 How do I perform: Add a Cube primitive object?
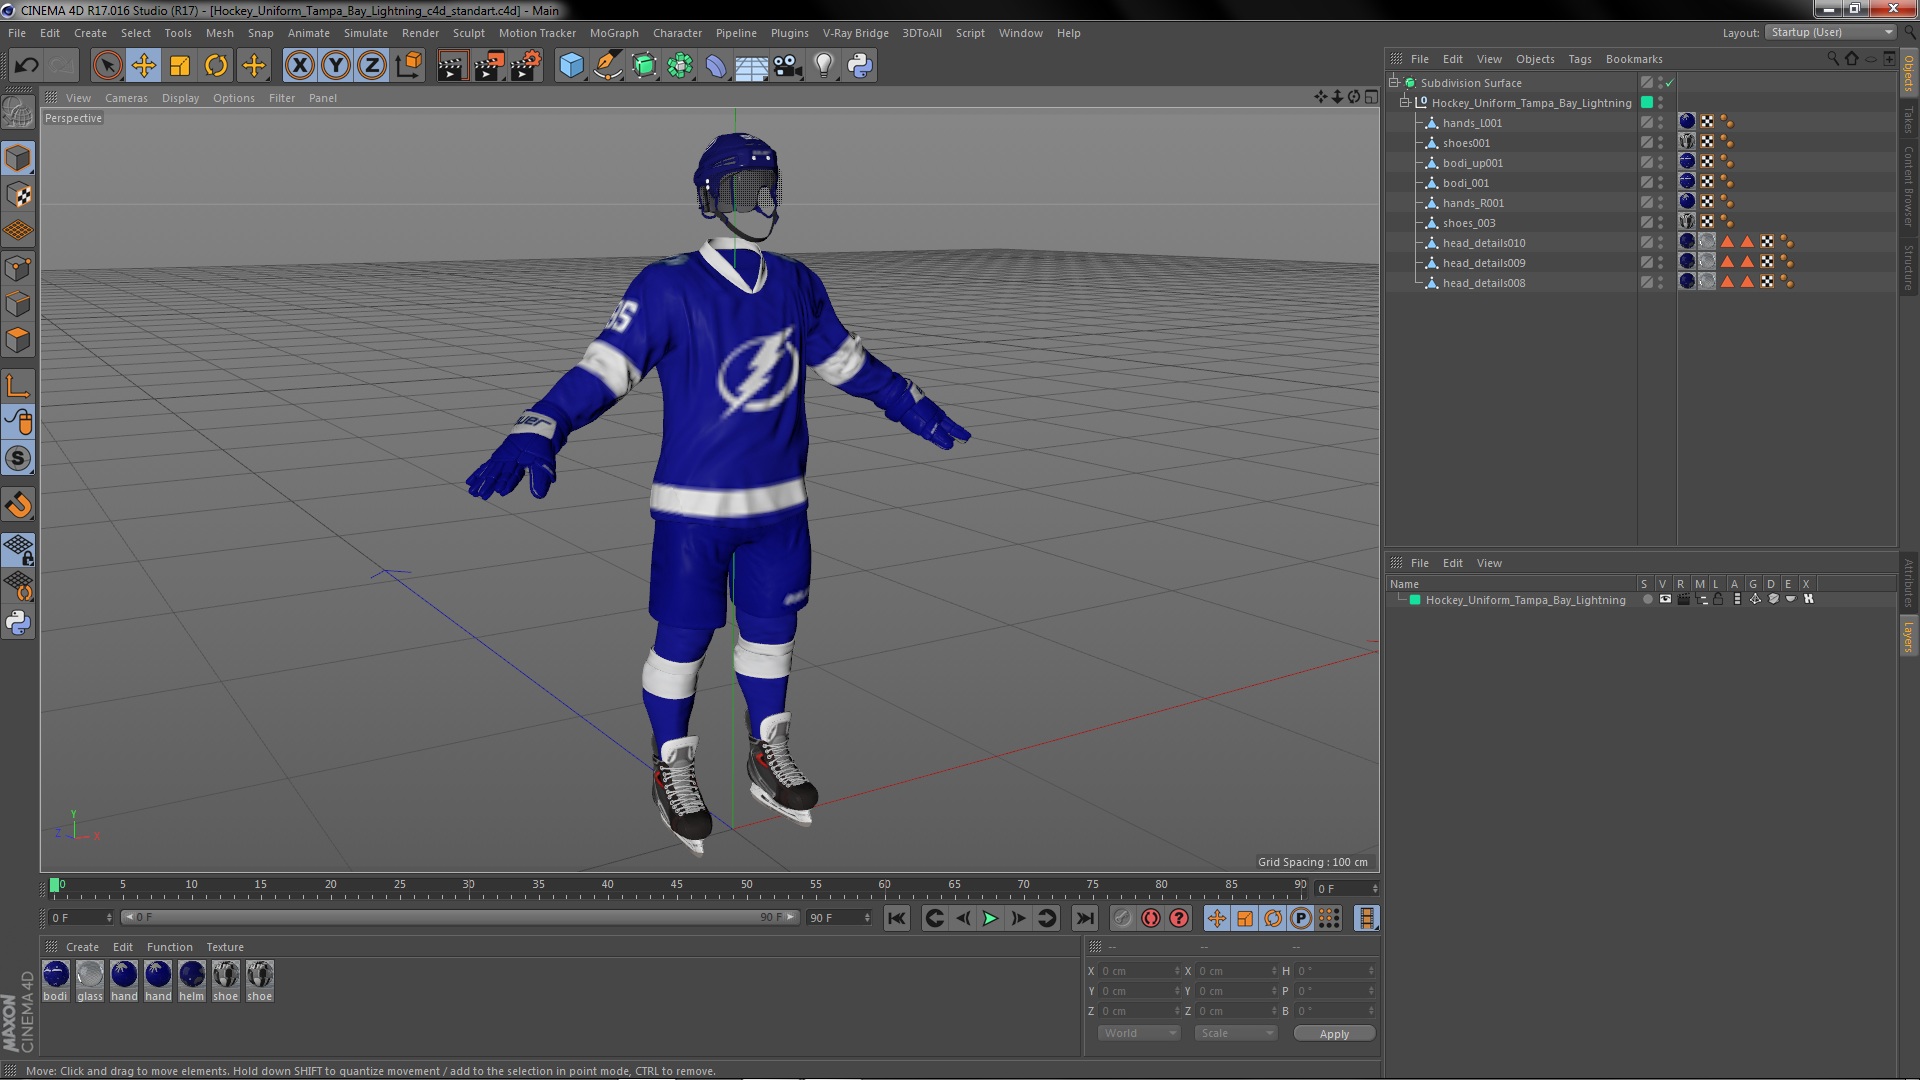571,66
